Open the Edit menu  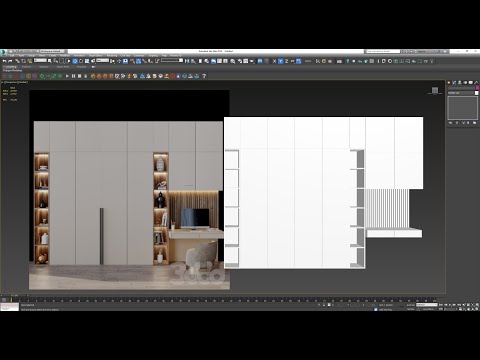(12, 55)
